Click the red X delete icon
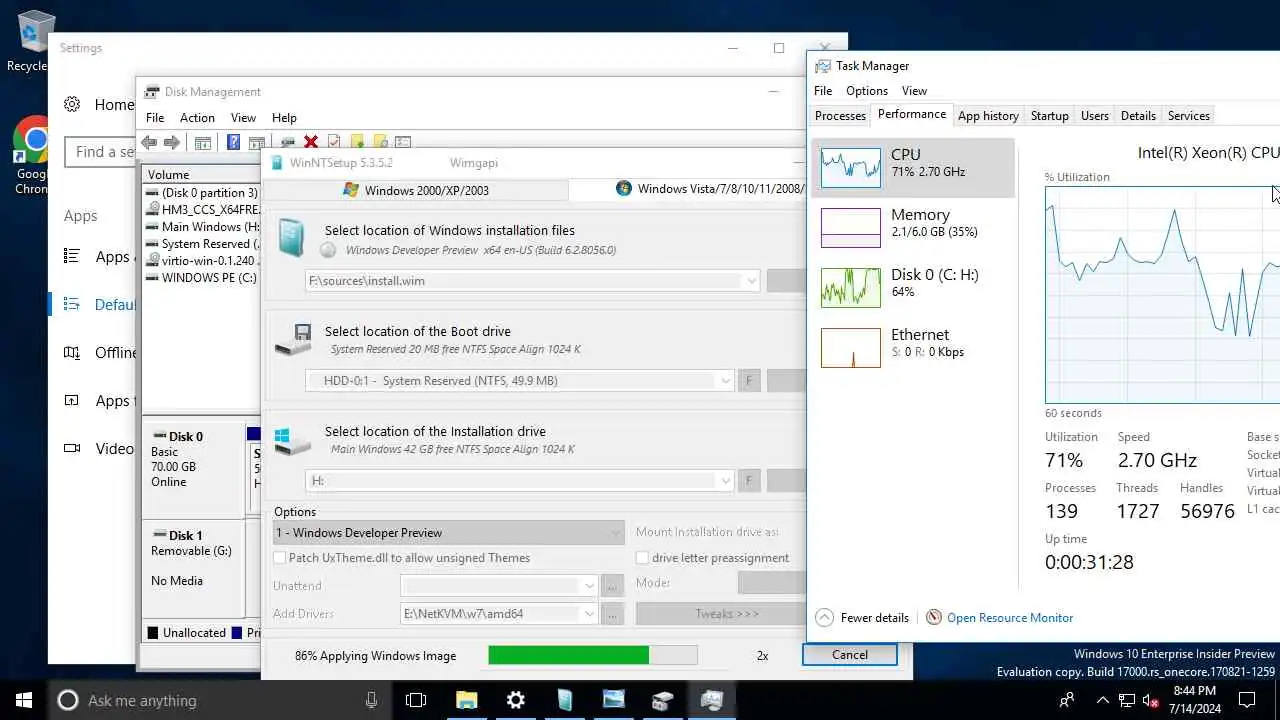The image size is (1280, 720). 311,142
